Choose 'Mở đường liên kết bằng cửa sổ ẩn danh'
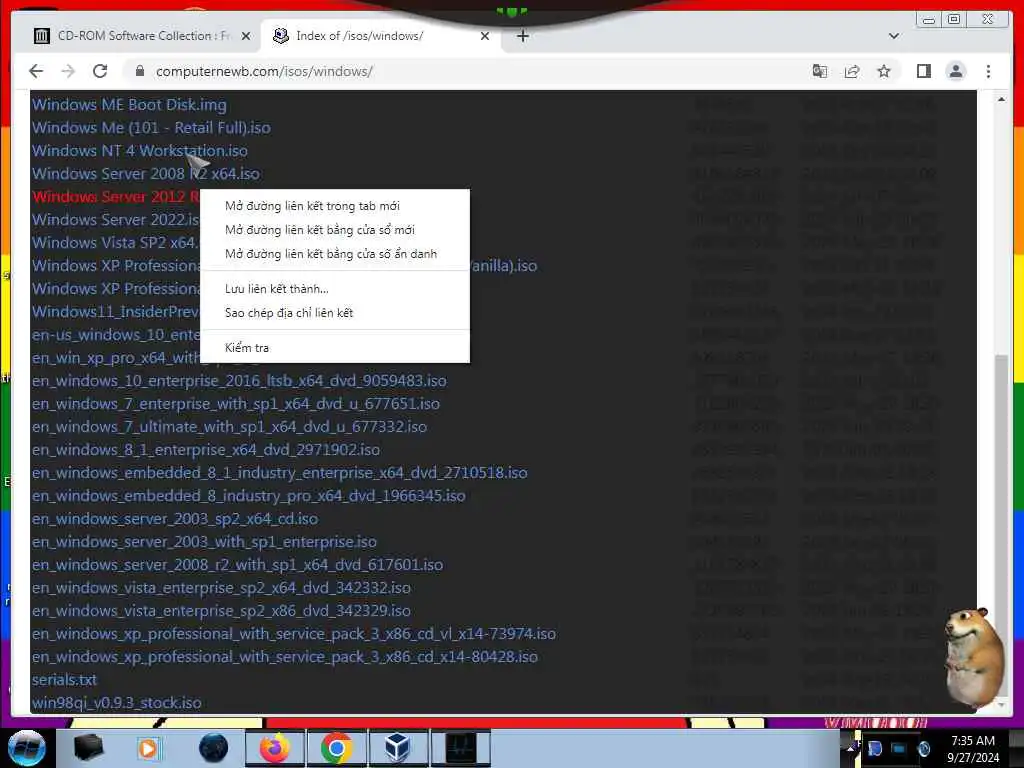 (x=334, y=254)
